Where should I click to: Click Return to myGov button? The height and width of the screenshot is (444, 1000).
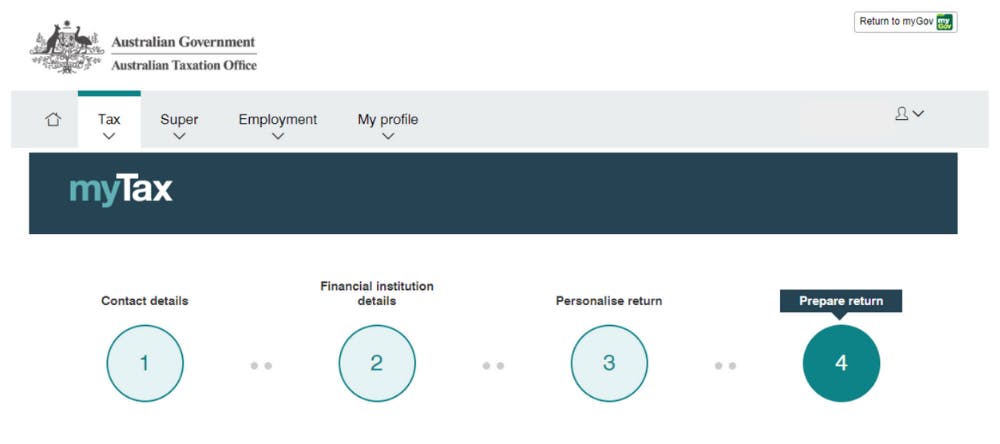tap(906, 22)
